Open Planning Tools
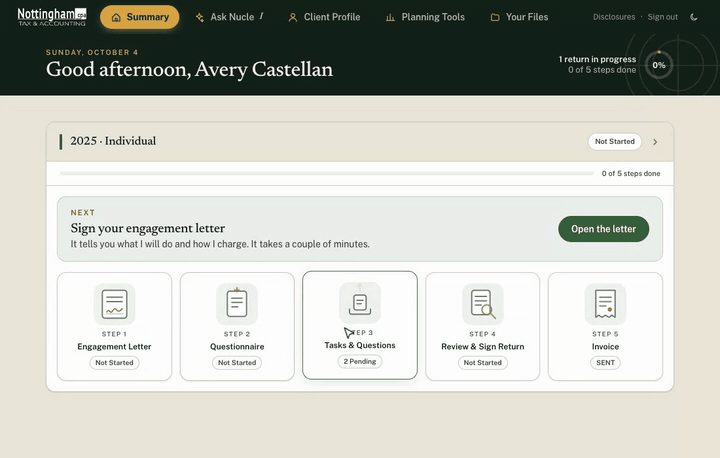 tap(425, 17)
